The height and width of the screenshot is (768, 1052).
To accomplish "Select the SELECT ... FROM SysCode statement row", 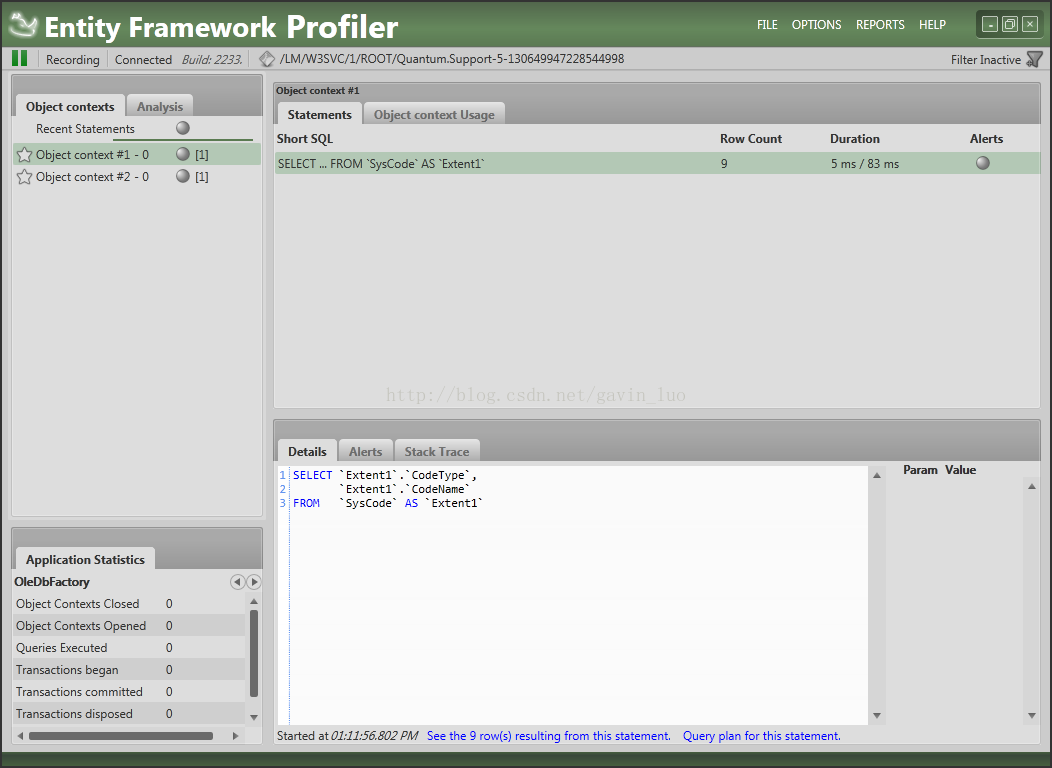I will coord(658,163).
